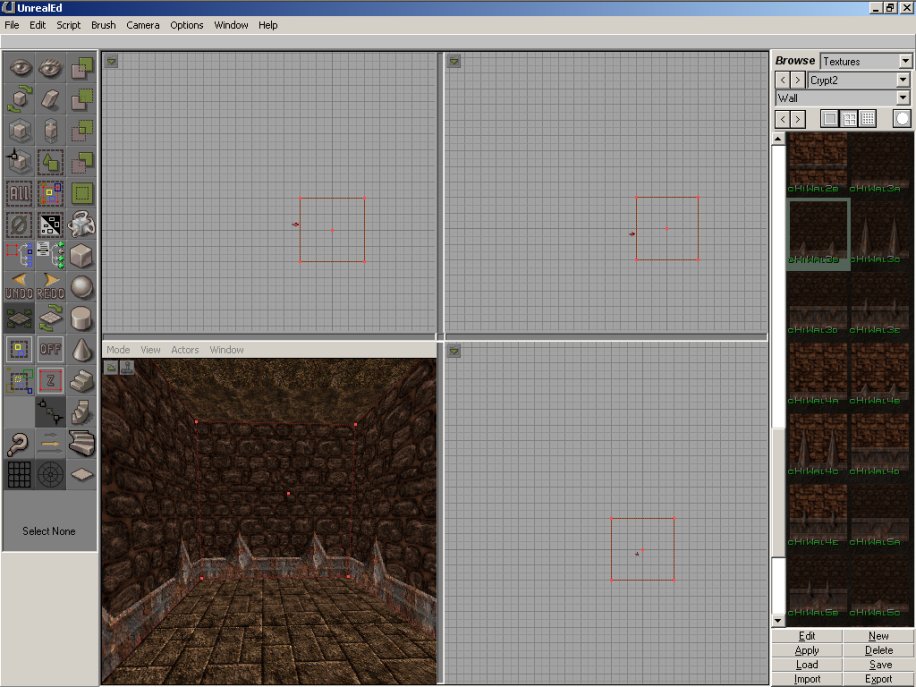The width and height of the screenshot is (916, 687).
Task: Toggle the square grid snap icon
Action: click(x=19, y=475)
